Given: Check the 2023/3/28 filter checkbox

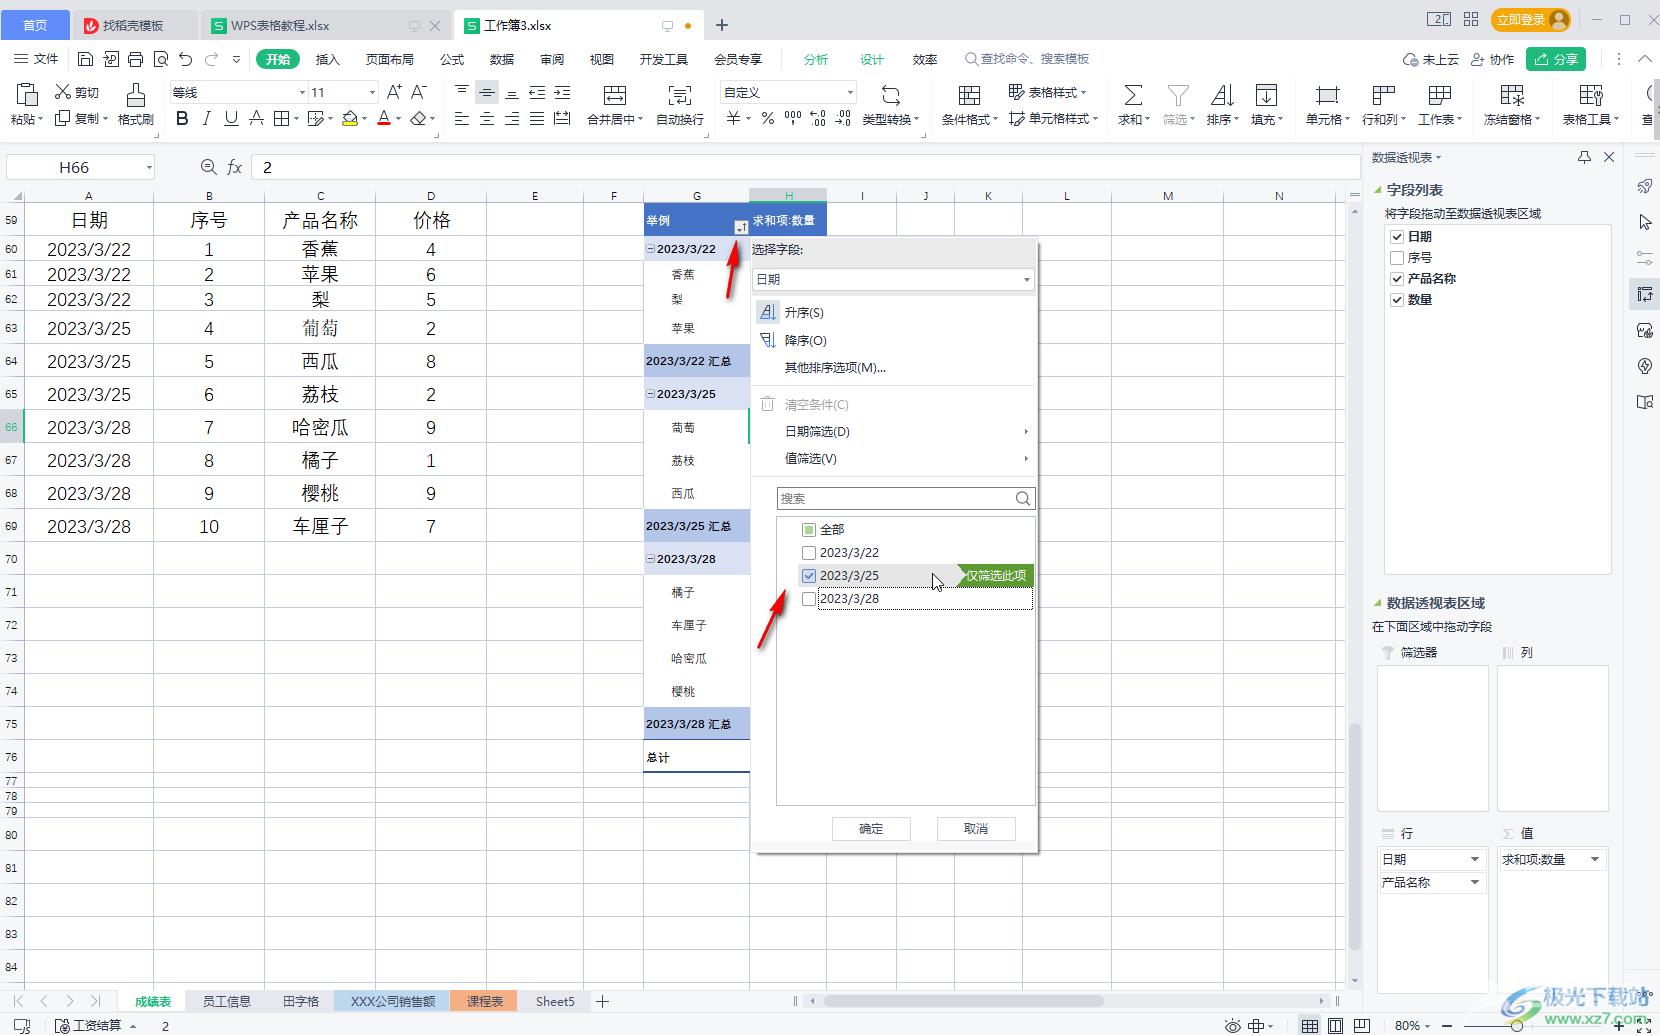Looking at the screenshot, I should point(809,598).
